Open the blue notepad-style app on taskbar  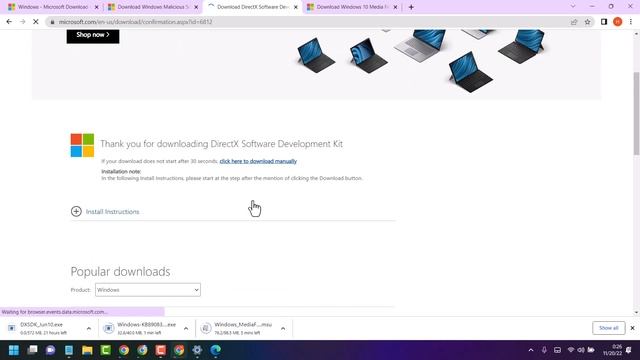[x=69, y=350]
